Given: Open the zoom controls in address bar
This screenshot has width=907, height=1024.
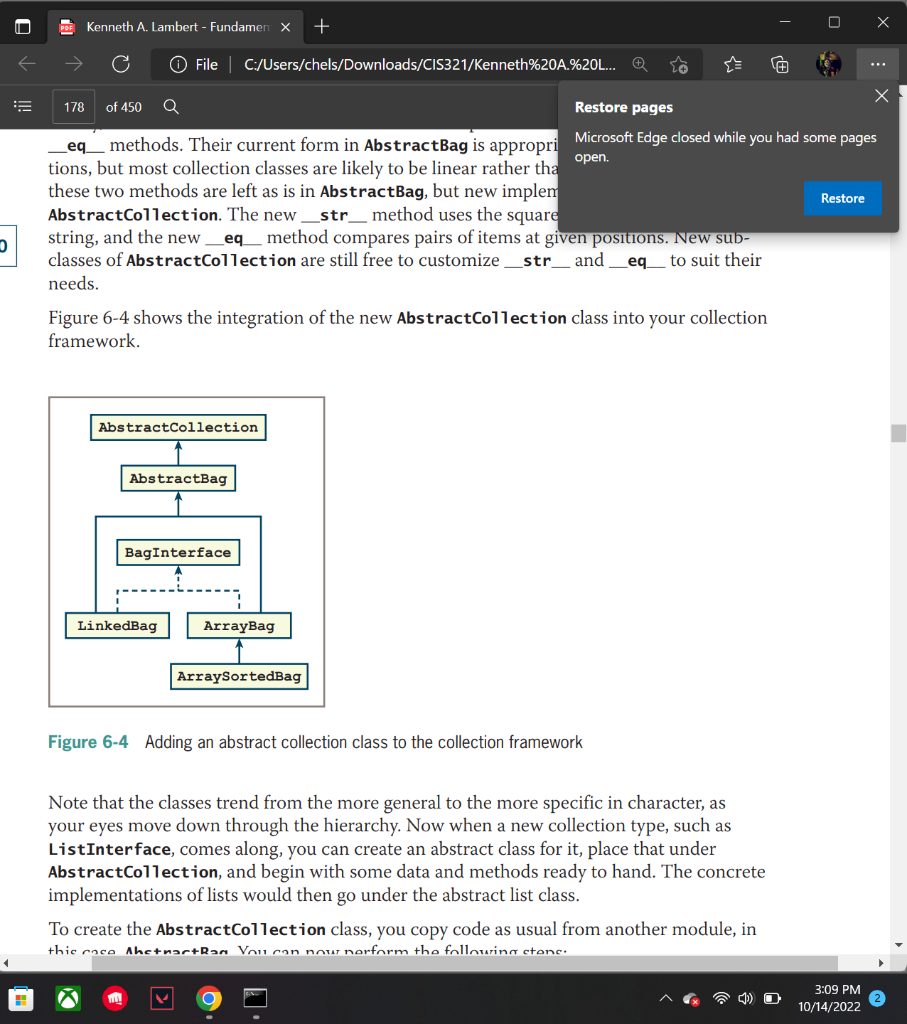Looking at the screenshot, I should tap(640, 63).
